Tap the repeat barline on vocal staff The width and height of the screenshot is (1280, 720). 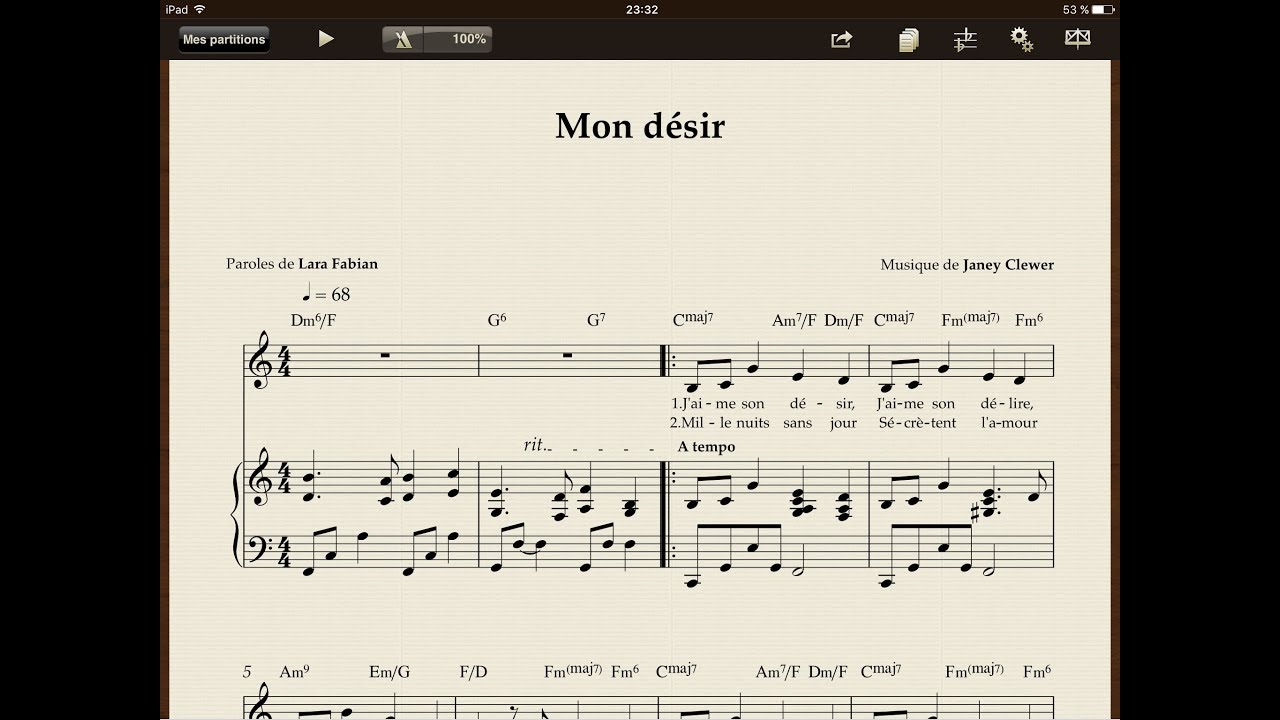tap(666, 361)
